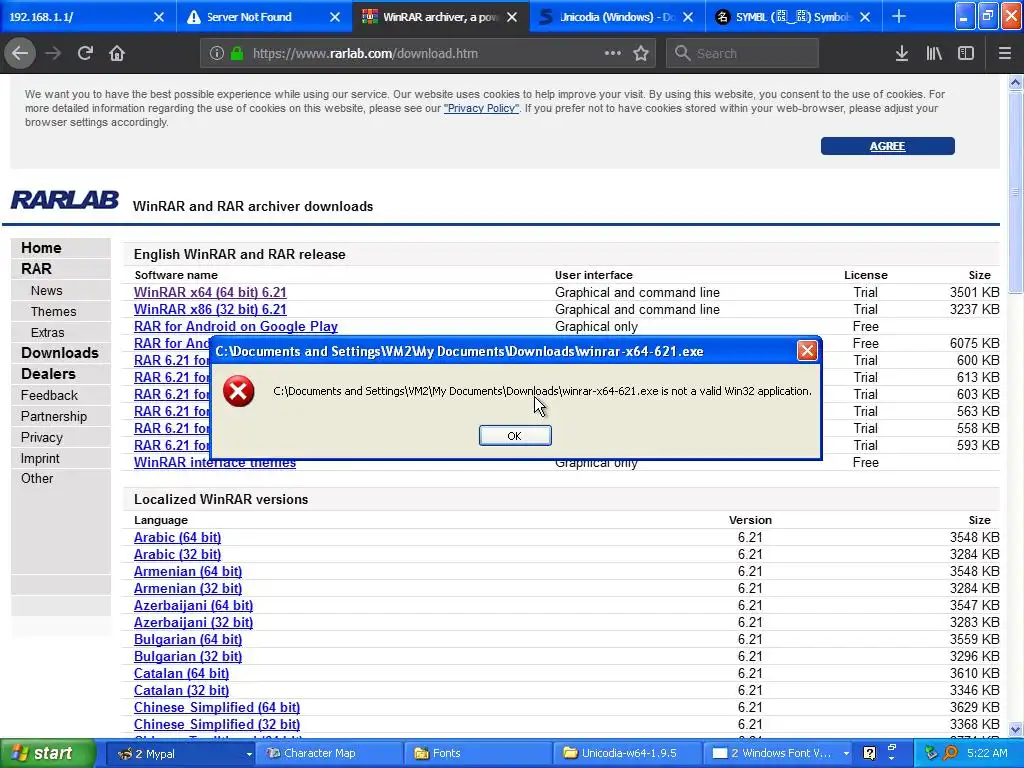This screenshot has height=768, width=1024.
Task: Go to the browser Home page
Action: click(117, 54)
